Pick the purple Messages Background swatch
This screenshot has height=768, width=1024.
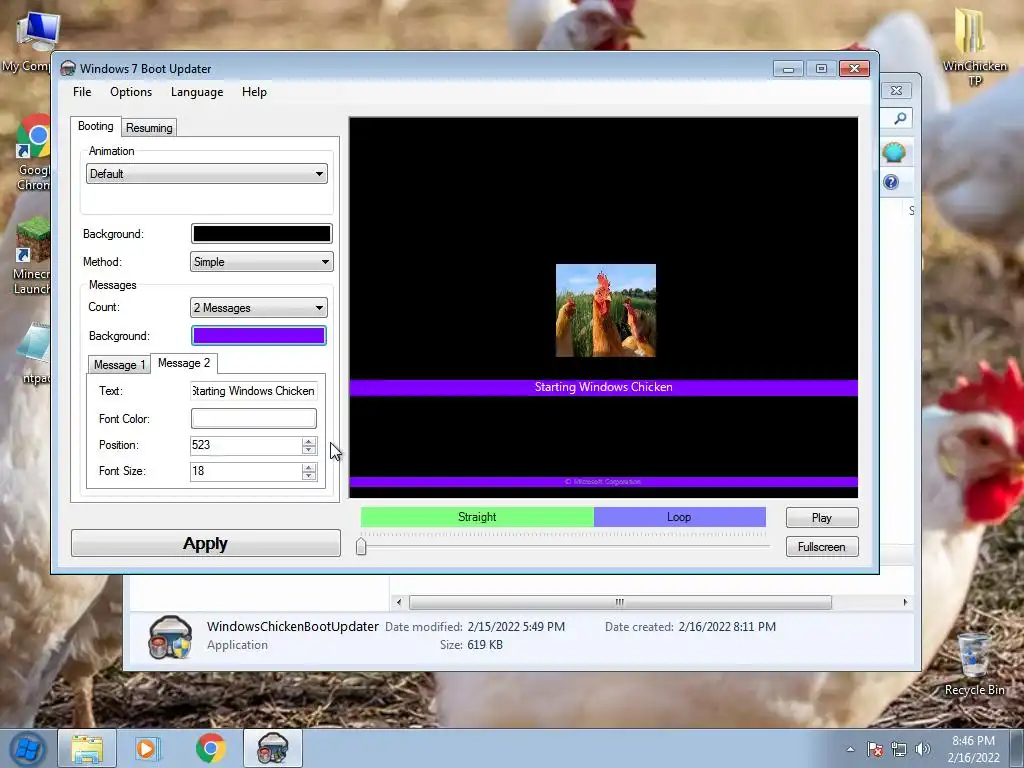click(x=259, y=336)
